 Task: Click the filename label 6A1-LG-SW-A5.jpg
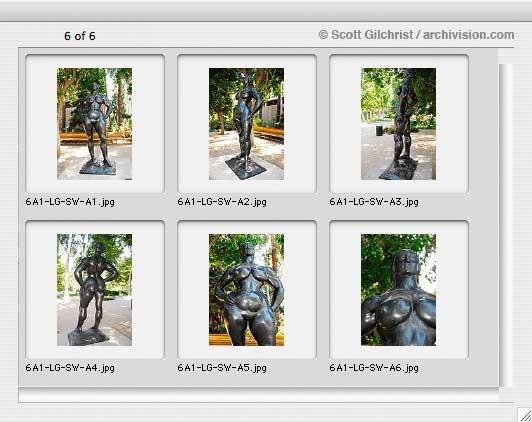tap(222, 368)
